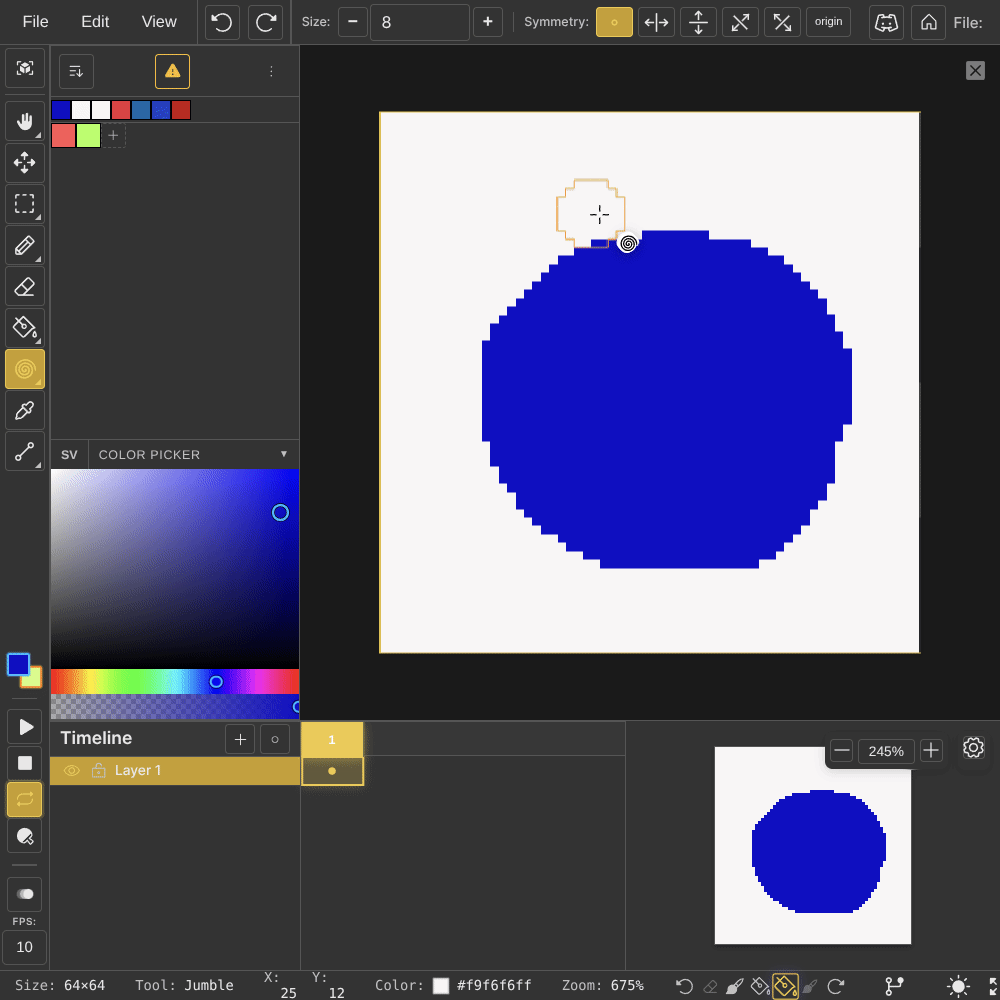1000x1000 pixels.
Task: Add a new layer with Timeline plus
Action: (240, 739)
